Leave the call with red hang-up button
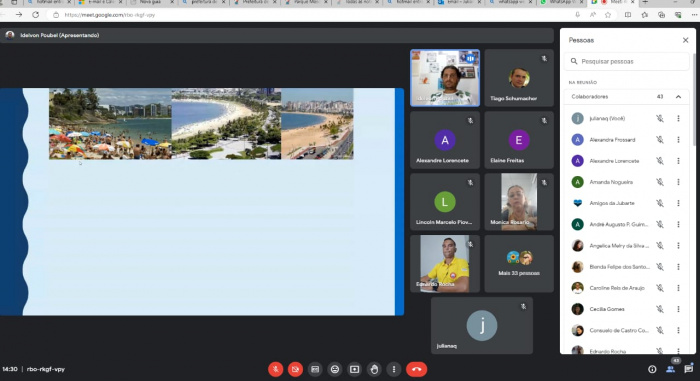700x381 pixels. pos(417,369)
